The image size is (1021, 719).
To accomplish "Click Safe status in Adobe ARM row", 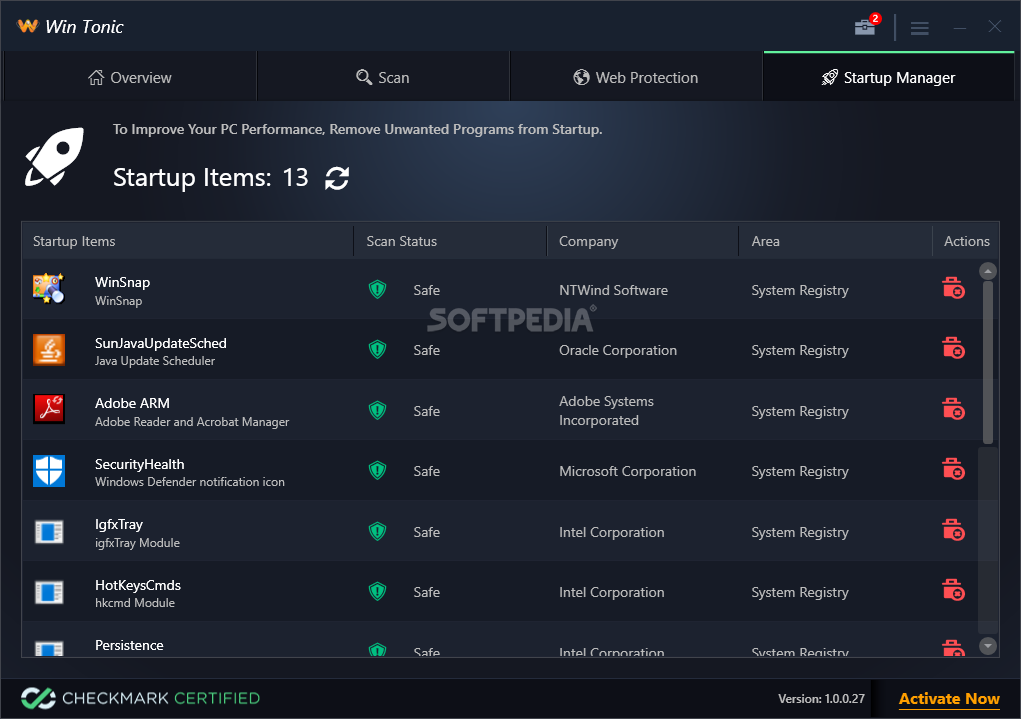I will point(427,412).
